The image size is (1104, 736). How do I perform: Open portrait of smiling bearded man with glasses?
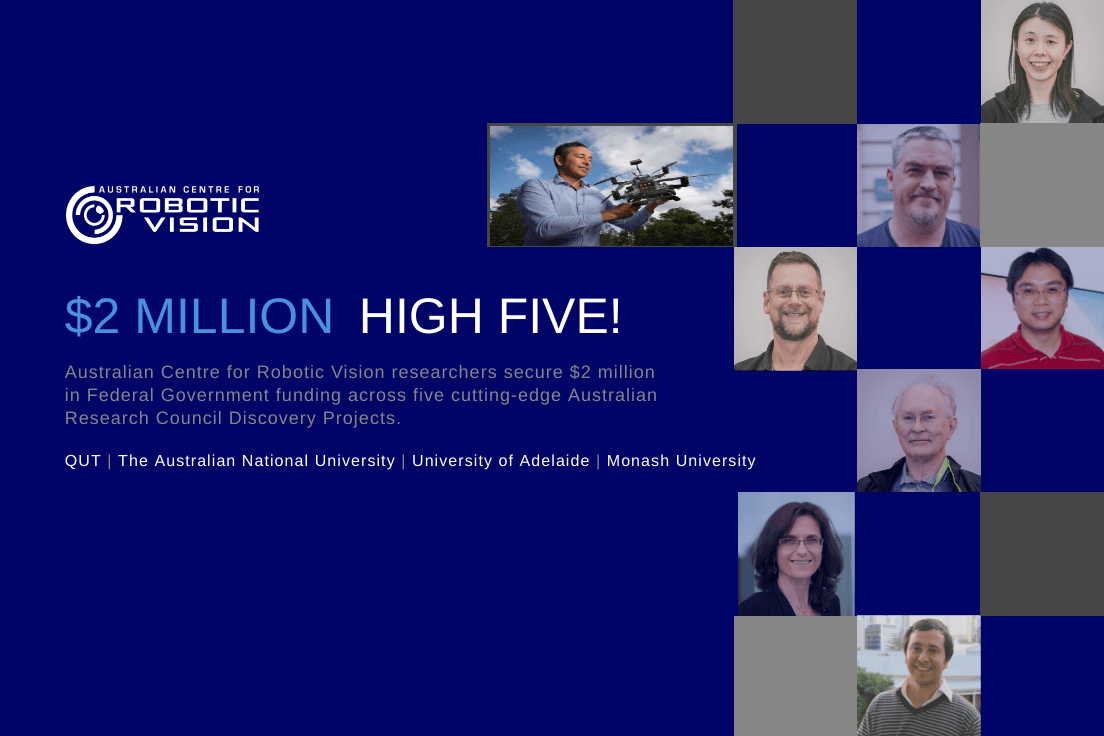pyautogui.click(x=796, y=308)
